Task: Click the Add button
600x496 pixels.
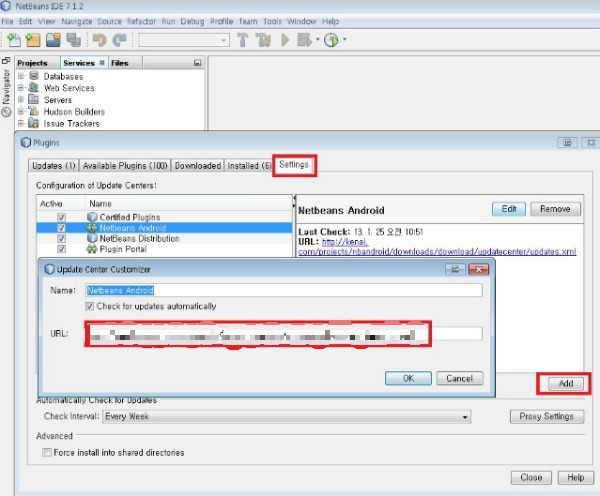Action: coord(566,383)
